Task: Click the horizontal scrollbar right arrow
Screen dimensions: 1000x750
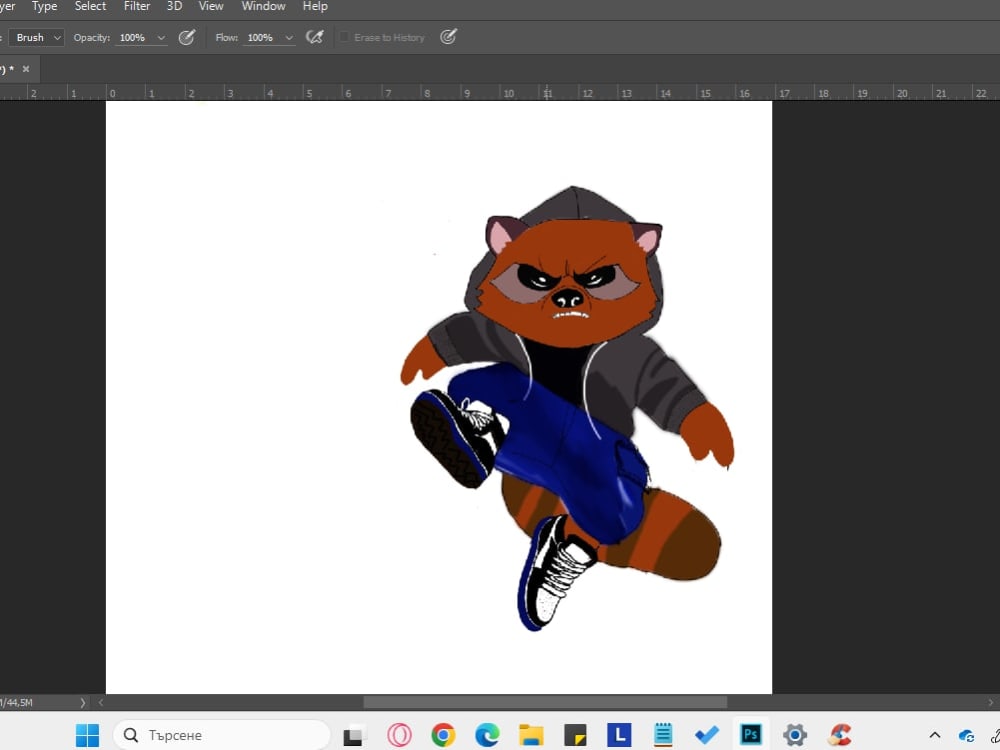Action: [x=990, y=702]
